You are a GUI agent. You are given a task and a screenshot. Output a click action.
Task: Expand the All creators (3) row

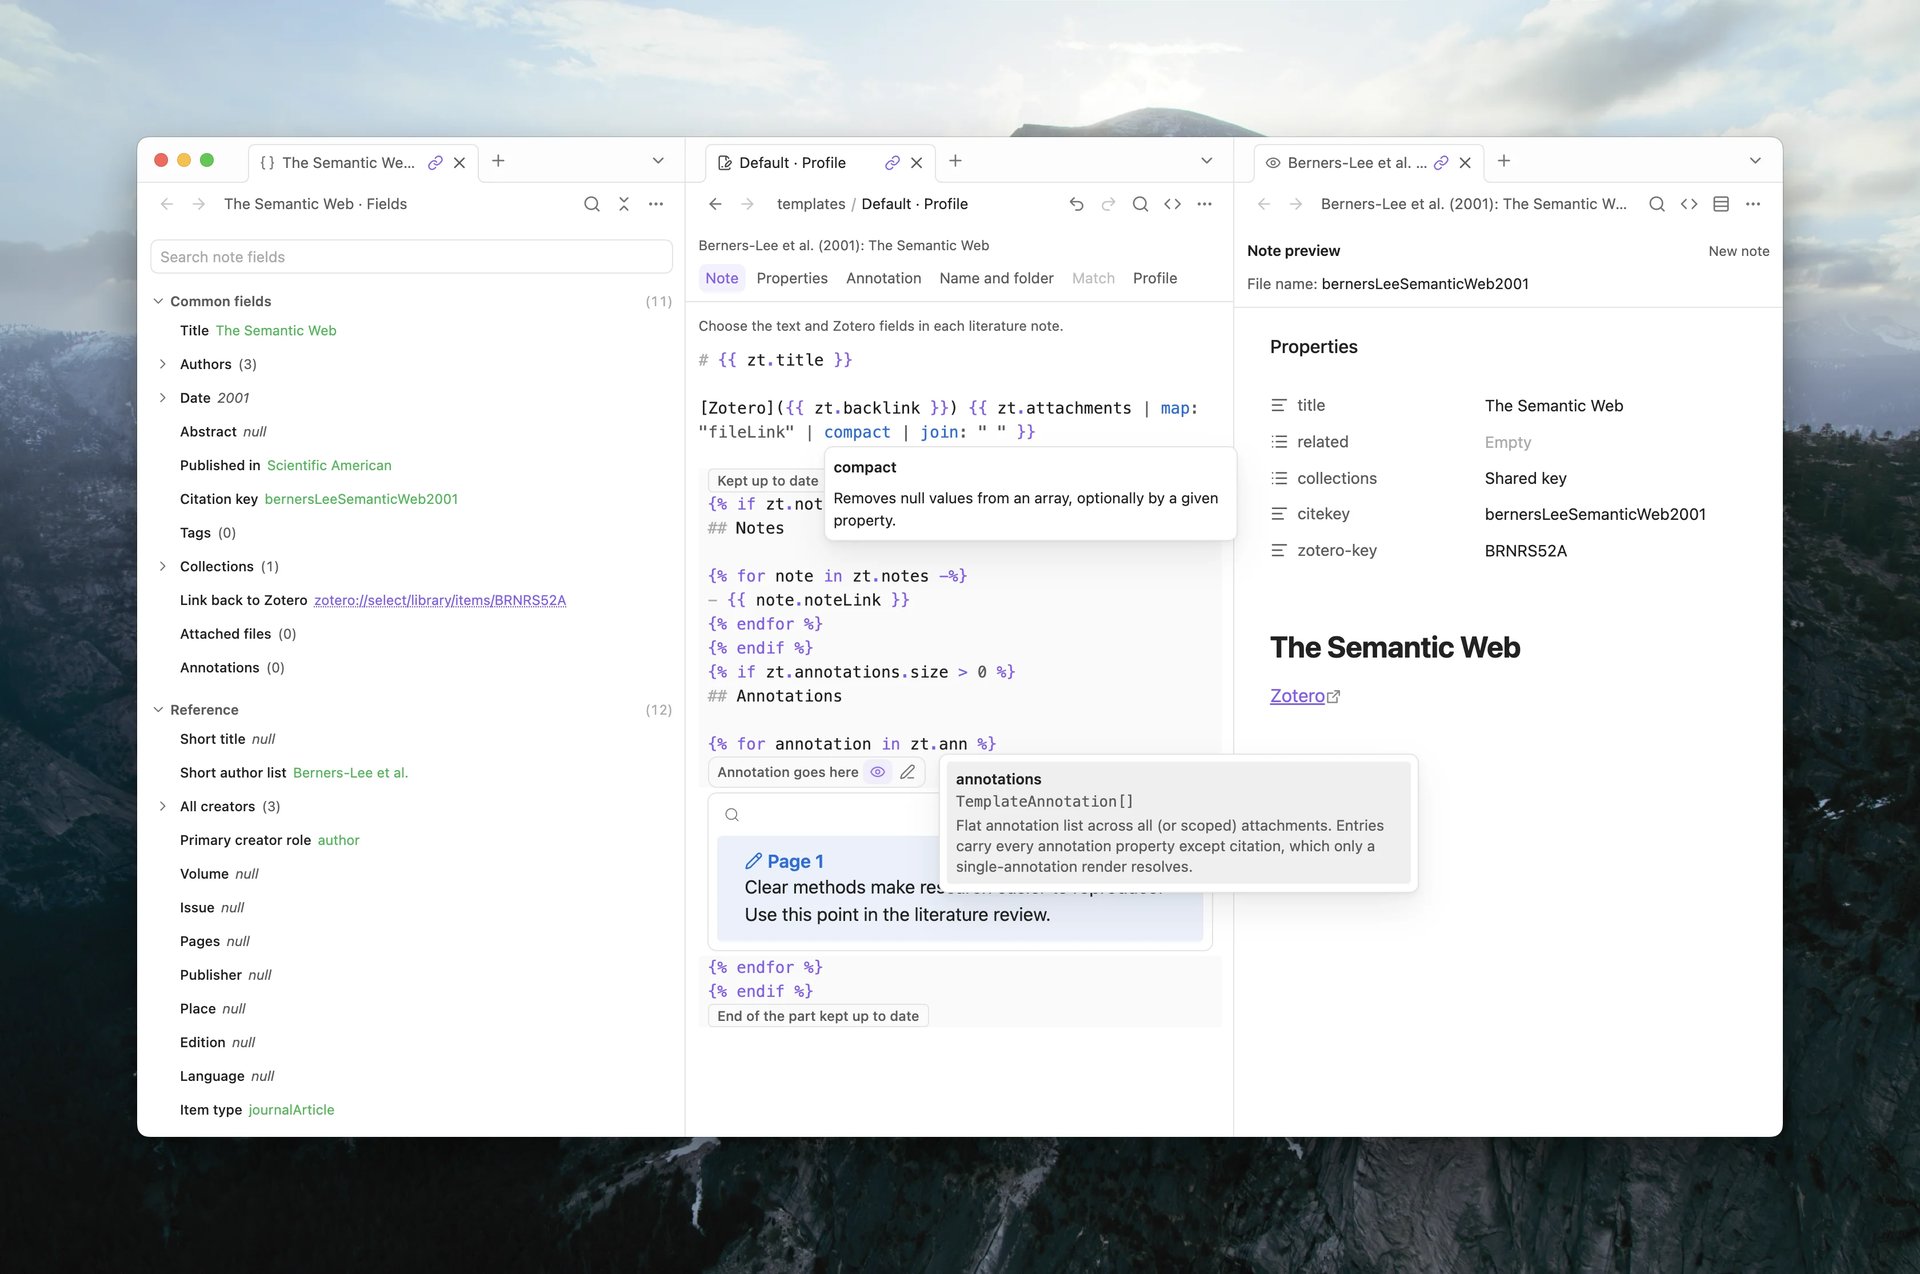(x=163, y=806)
